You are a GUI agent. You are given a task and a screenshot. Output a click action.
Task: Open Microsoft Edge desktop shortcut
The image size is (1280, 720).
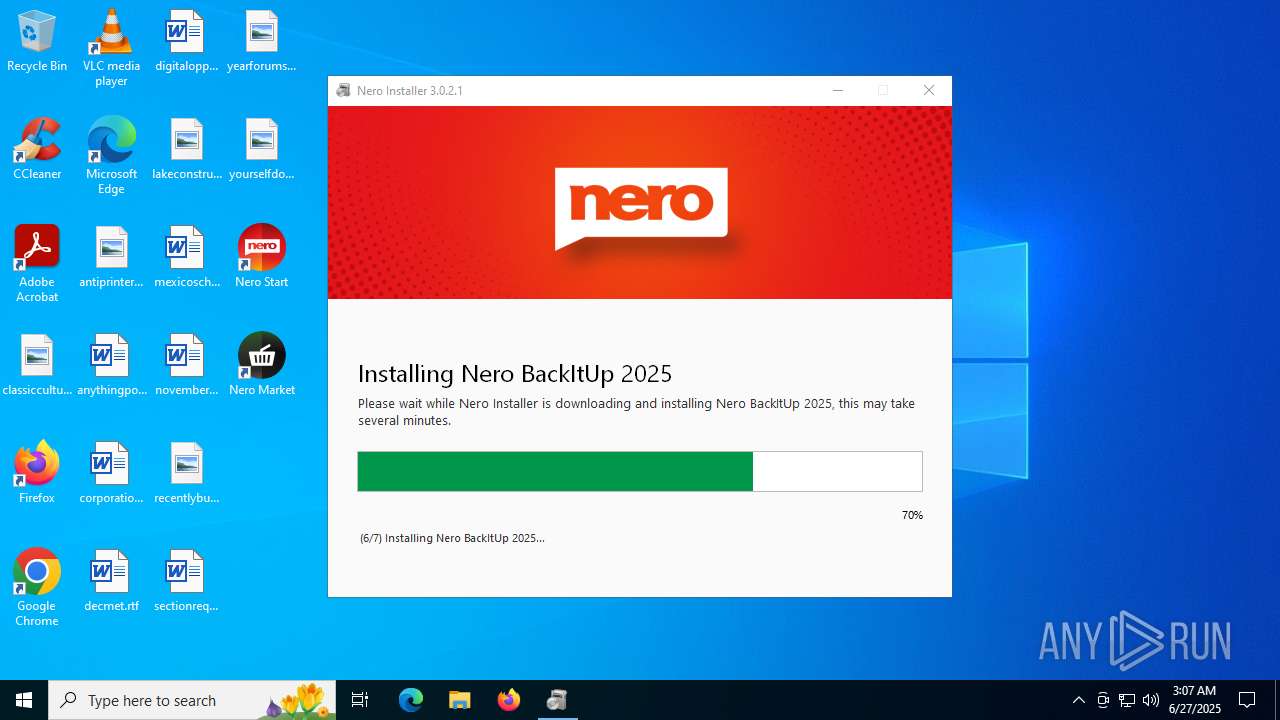point(111,156)
